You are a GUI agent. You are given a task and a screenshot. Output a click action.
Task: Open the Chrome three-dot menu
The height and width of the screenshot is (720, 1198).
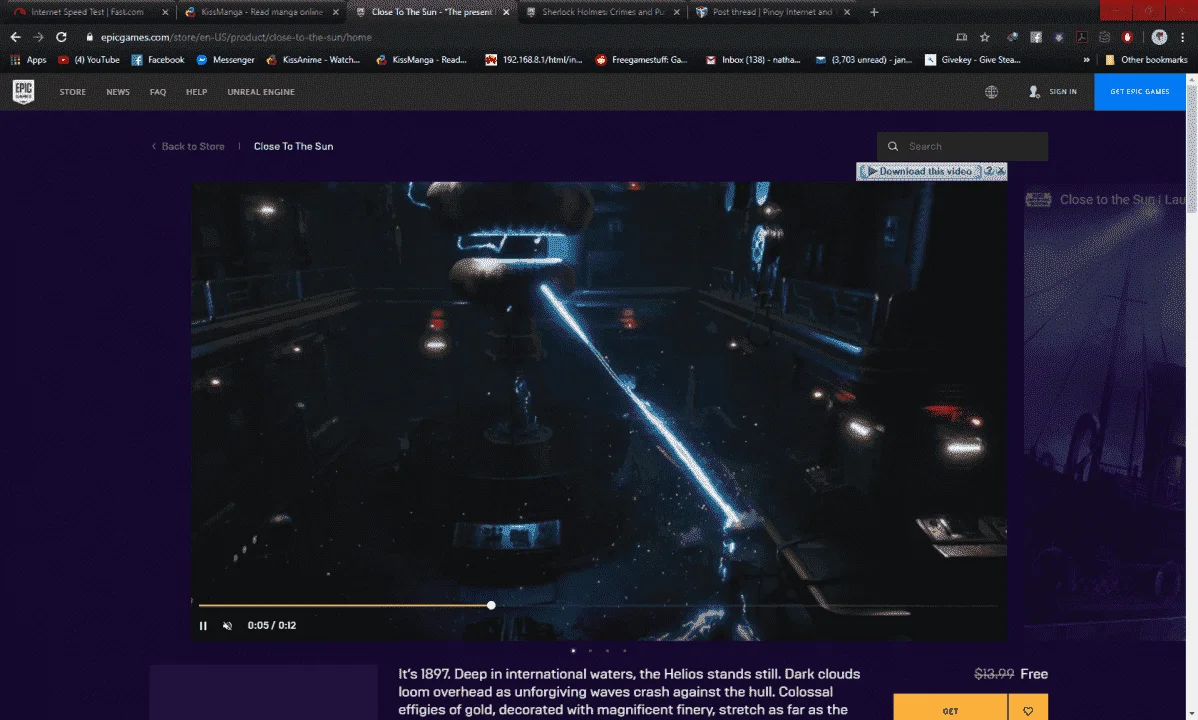1182,37
